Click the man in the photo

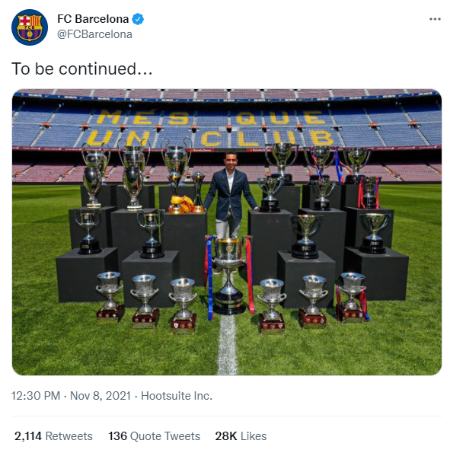[x=230, y=195]
